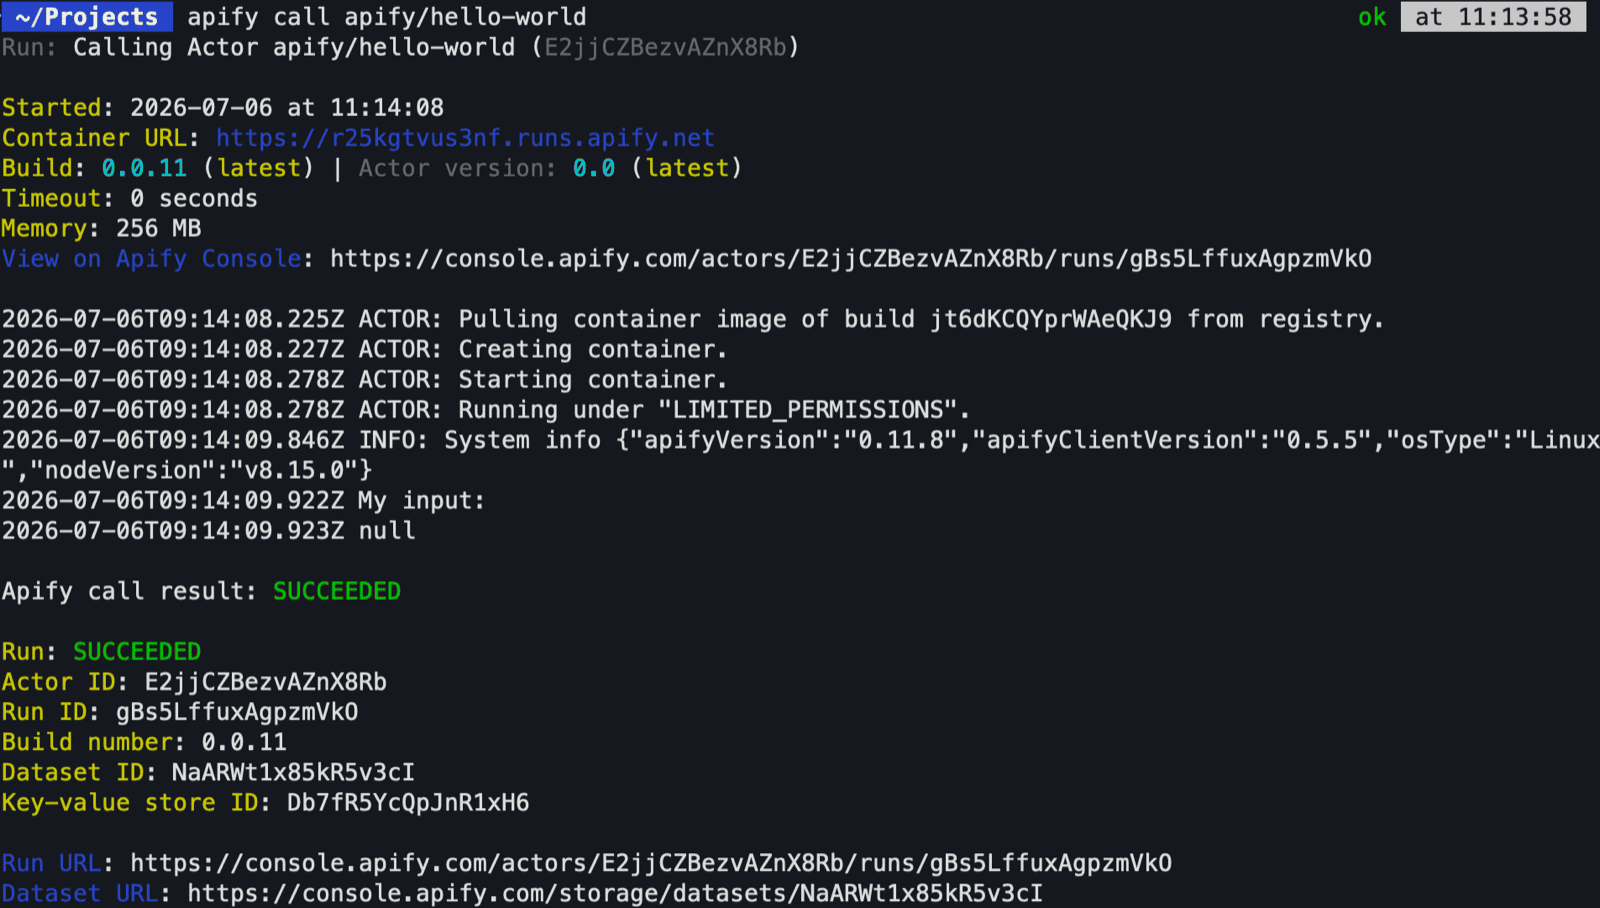Click the ~/Projects prompt segment
This screenshot has height=908, width=1600.
[87, 17]
